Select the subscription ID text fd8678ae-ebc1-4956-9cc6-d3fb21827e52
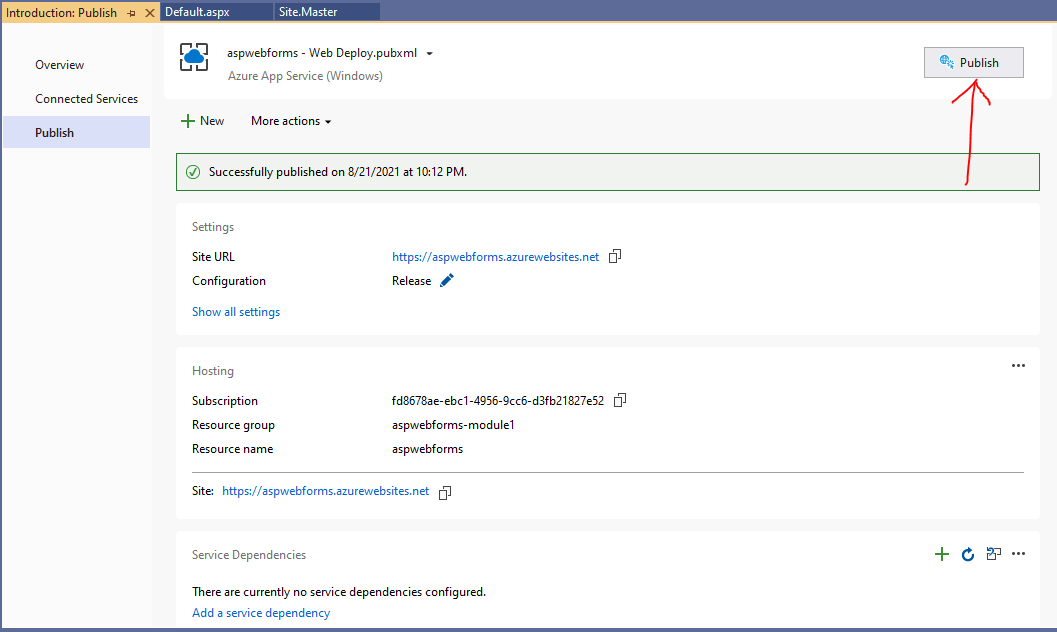Image resolution: width=1057 pixels, height=632 pixels. pos(497,401)
